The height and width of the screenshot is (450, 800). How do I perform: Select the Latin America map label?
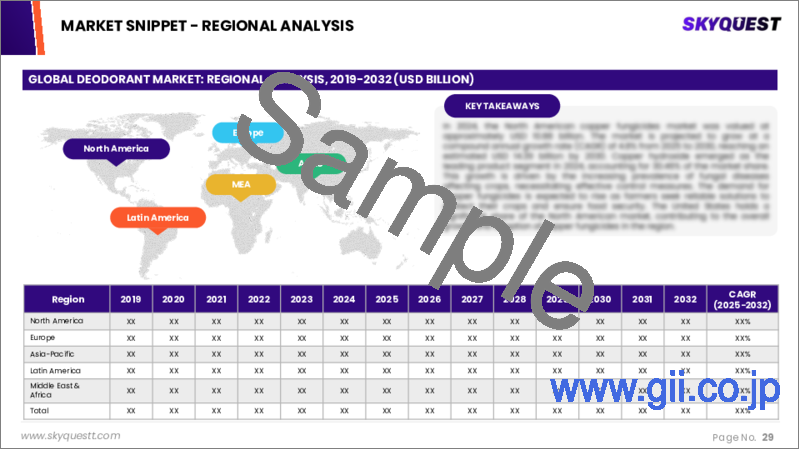158,218
